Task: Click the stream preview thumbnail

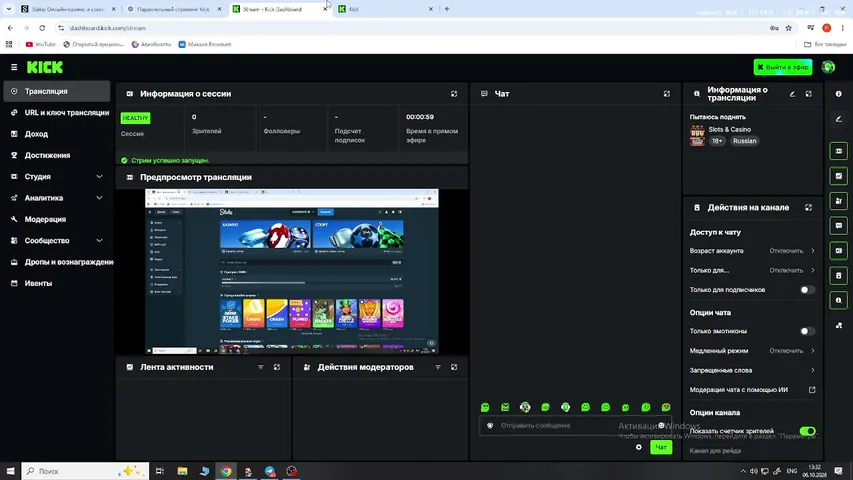Action: click(292, 272)
